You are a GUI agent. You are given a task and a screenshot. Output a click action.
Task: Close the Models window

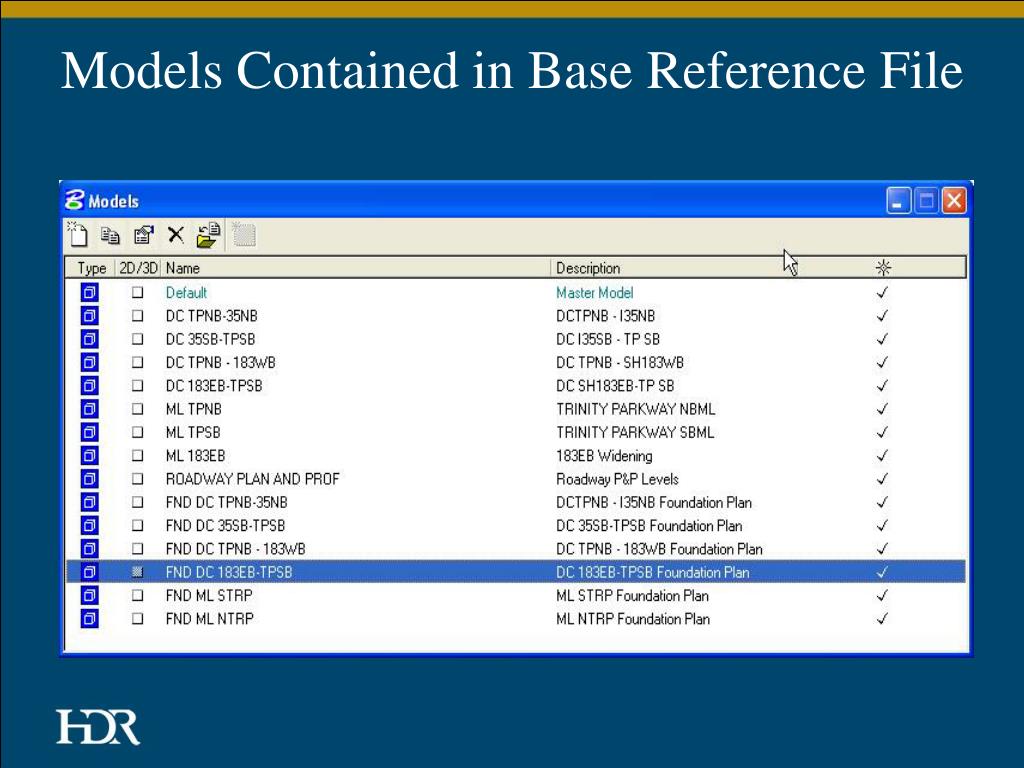tap(953, 200)
